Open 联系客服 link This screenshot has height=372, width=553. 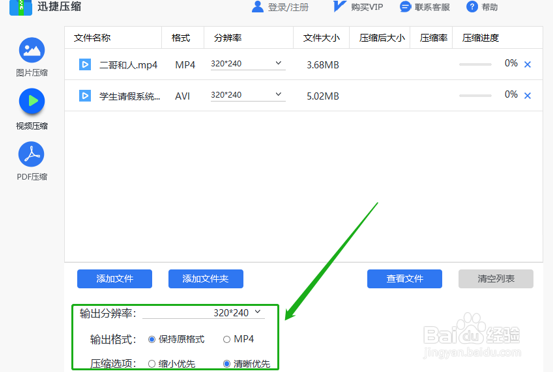pyautogui.click(x=432, y=7)
